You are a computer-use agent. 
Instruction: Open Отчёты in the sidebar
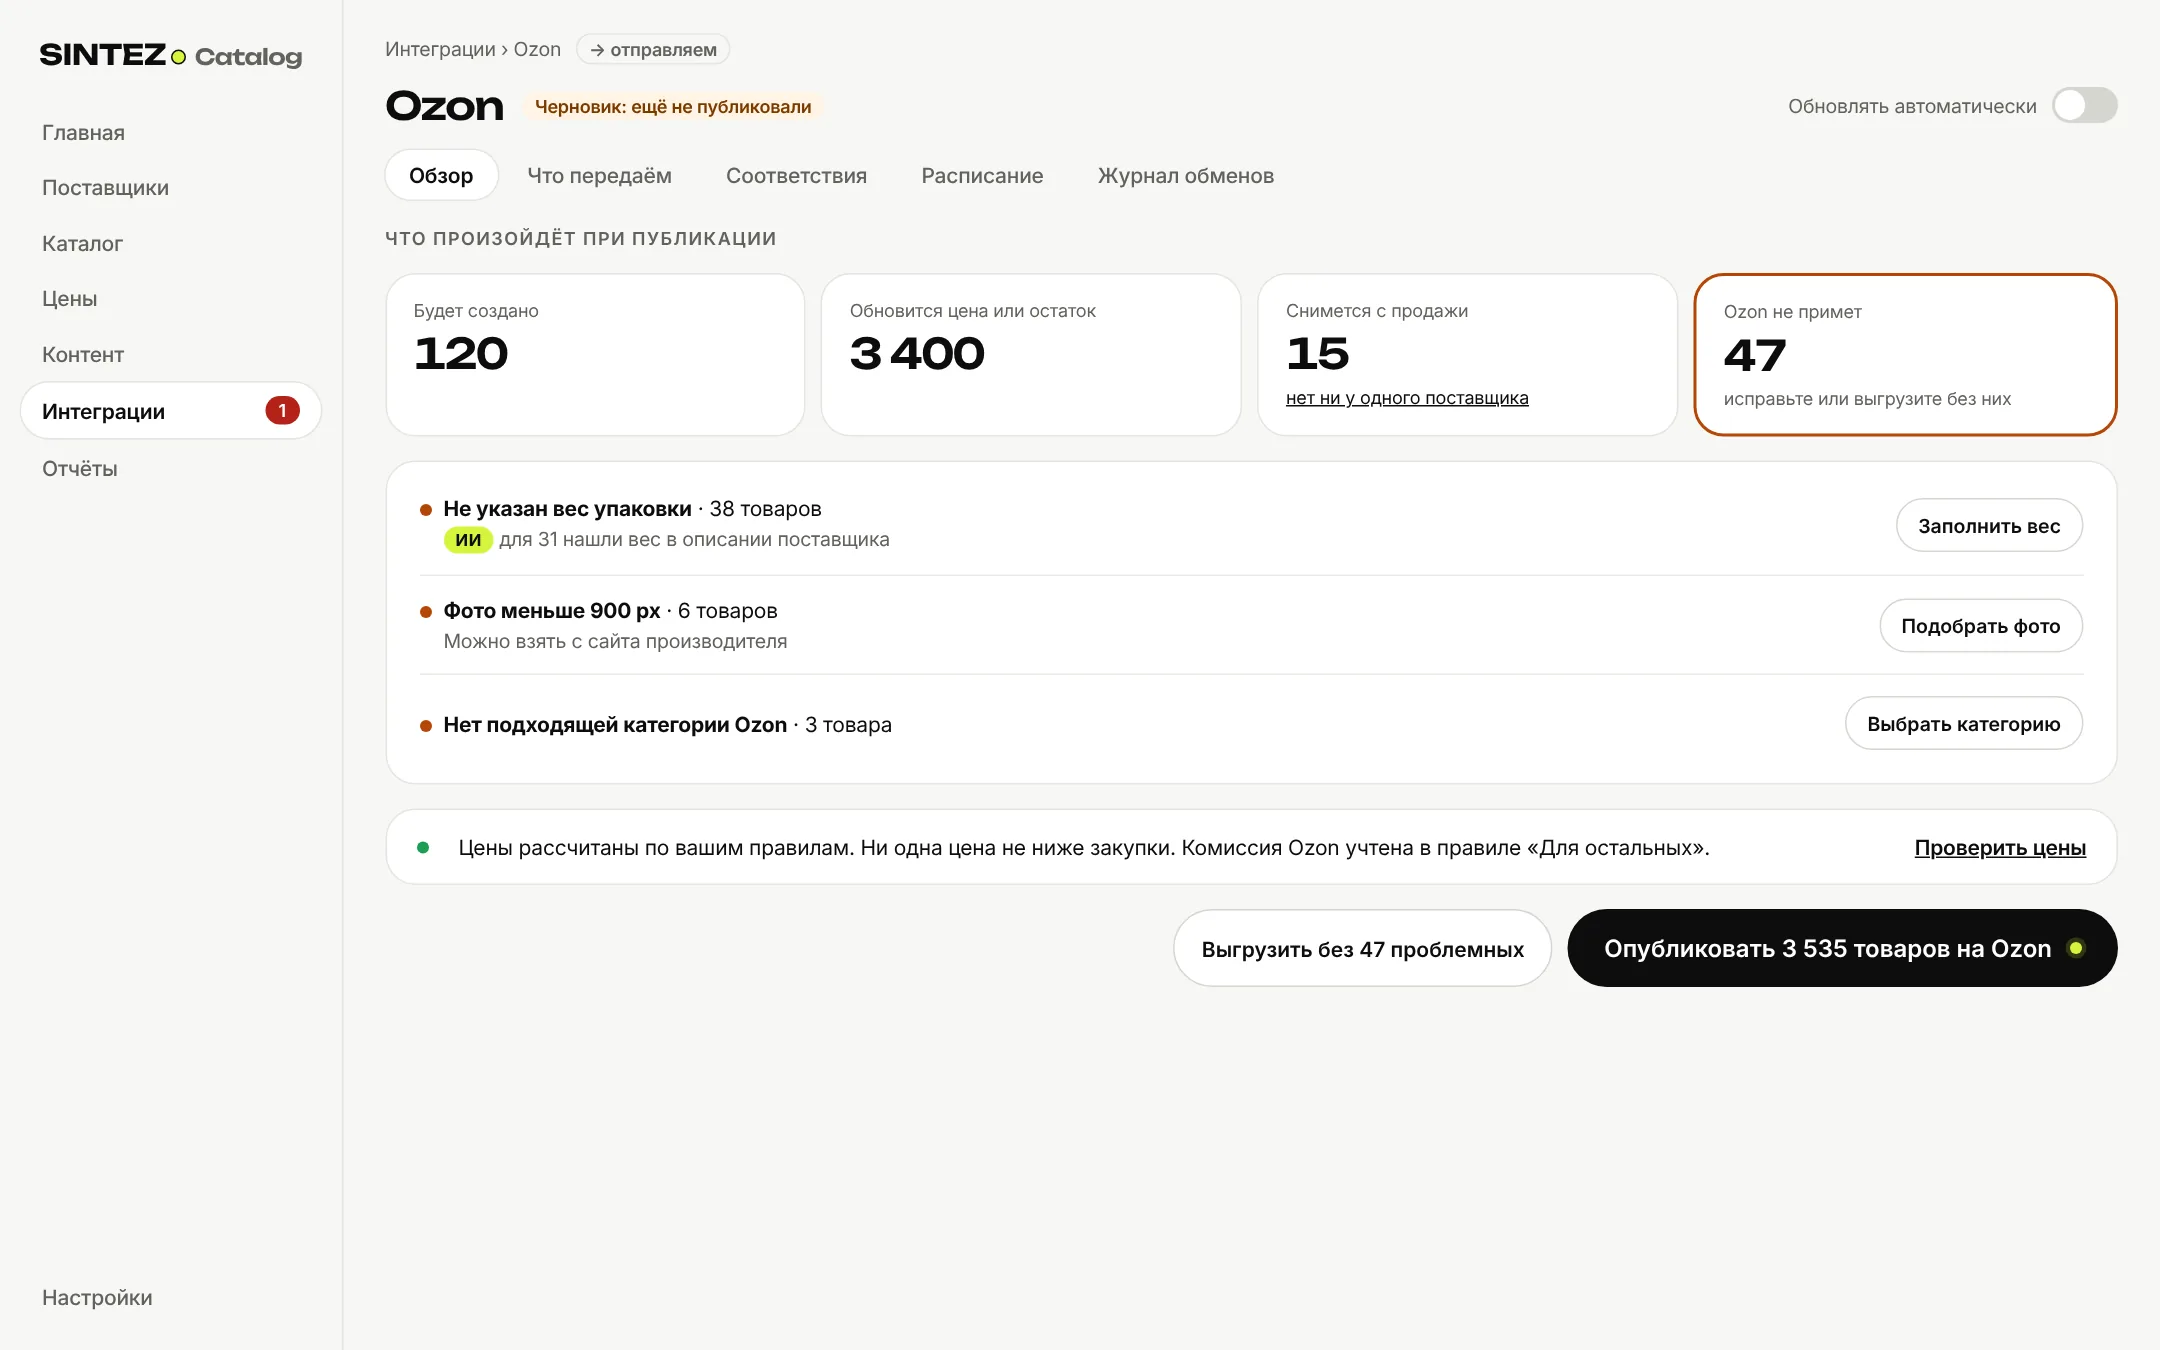(x=80, y=468)
